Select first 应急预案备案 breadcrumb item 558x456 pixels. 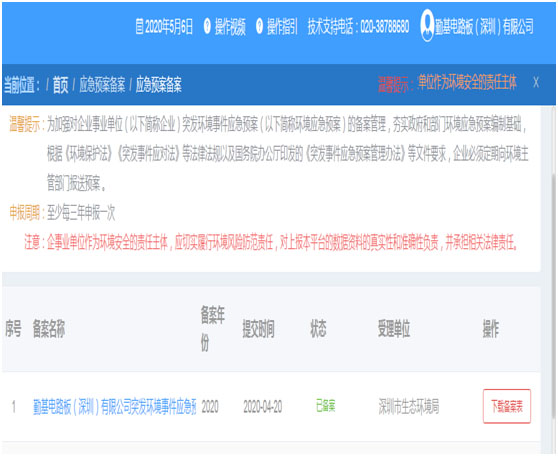click(102, 85)
